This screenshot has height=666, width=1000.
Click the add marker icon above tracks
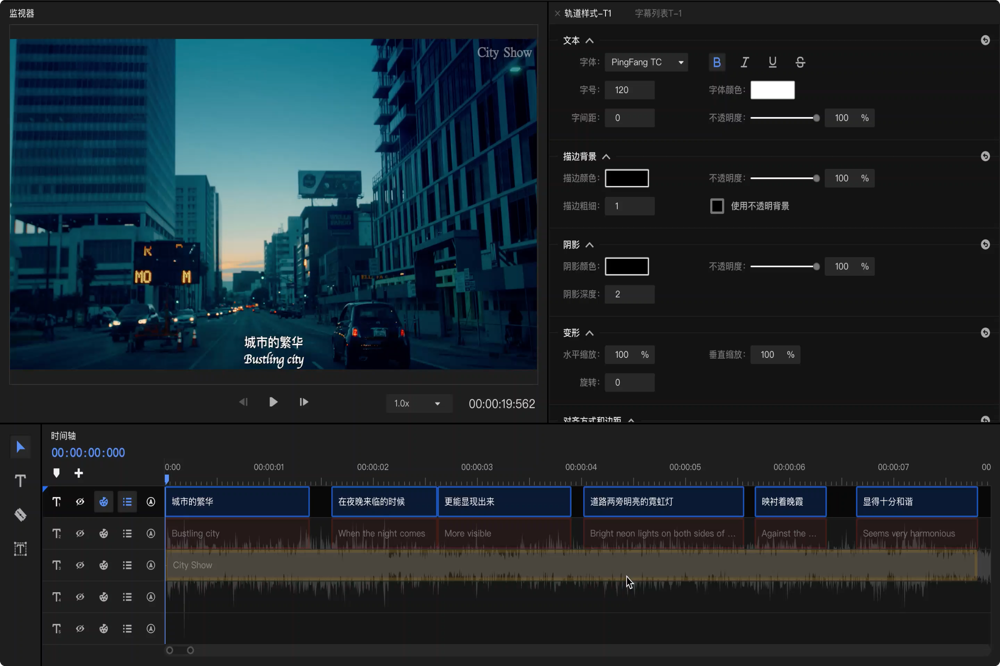tap(57, 473)
